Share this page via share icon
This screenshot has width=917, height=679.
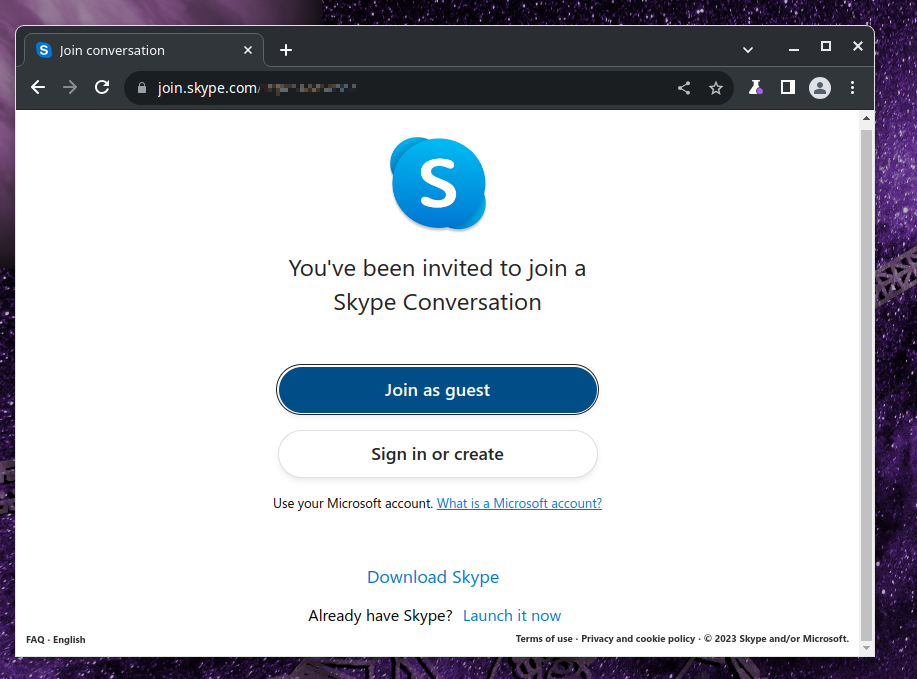click(x=684, y=88)
